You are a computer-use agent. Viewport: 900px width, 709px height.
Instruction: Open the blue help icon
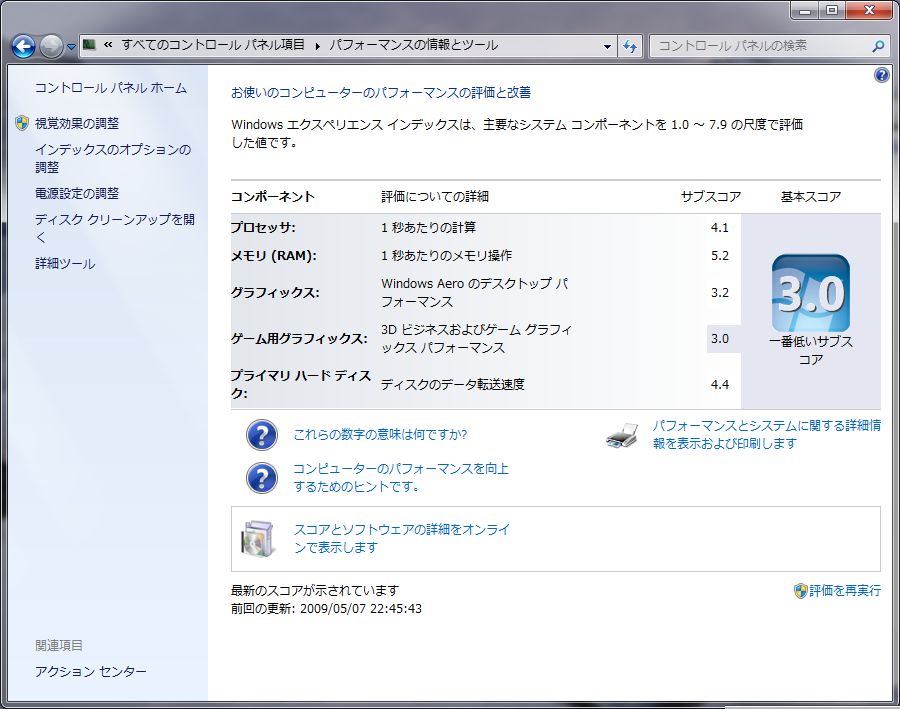click(882, 75)
